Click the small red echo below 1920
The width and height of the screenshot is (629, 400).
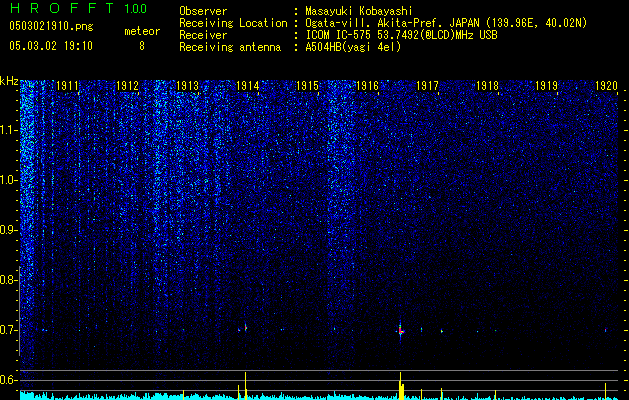(x=605, y=330)
